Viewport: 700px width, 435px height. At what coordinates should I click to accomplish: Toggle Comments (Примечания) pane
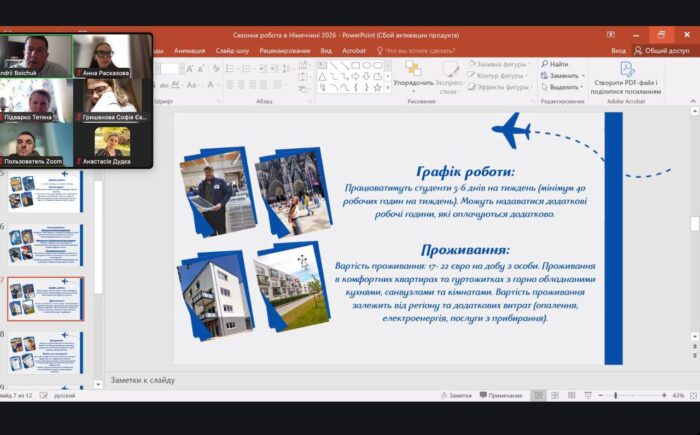[499, 396]
